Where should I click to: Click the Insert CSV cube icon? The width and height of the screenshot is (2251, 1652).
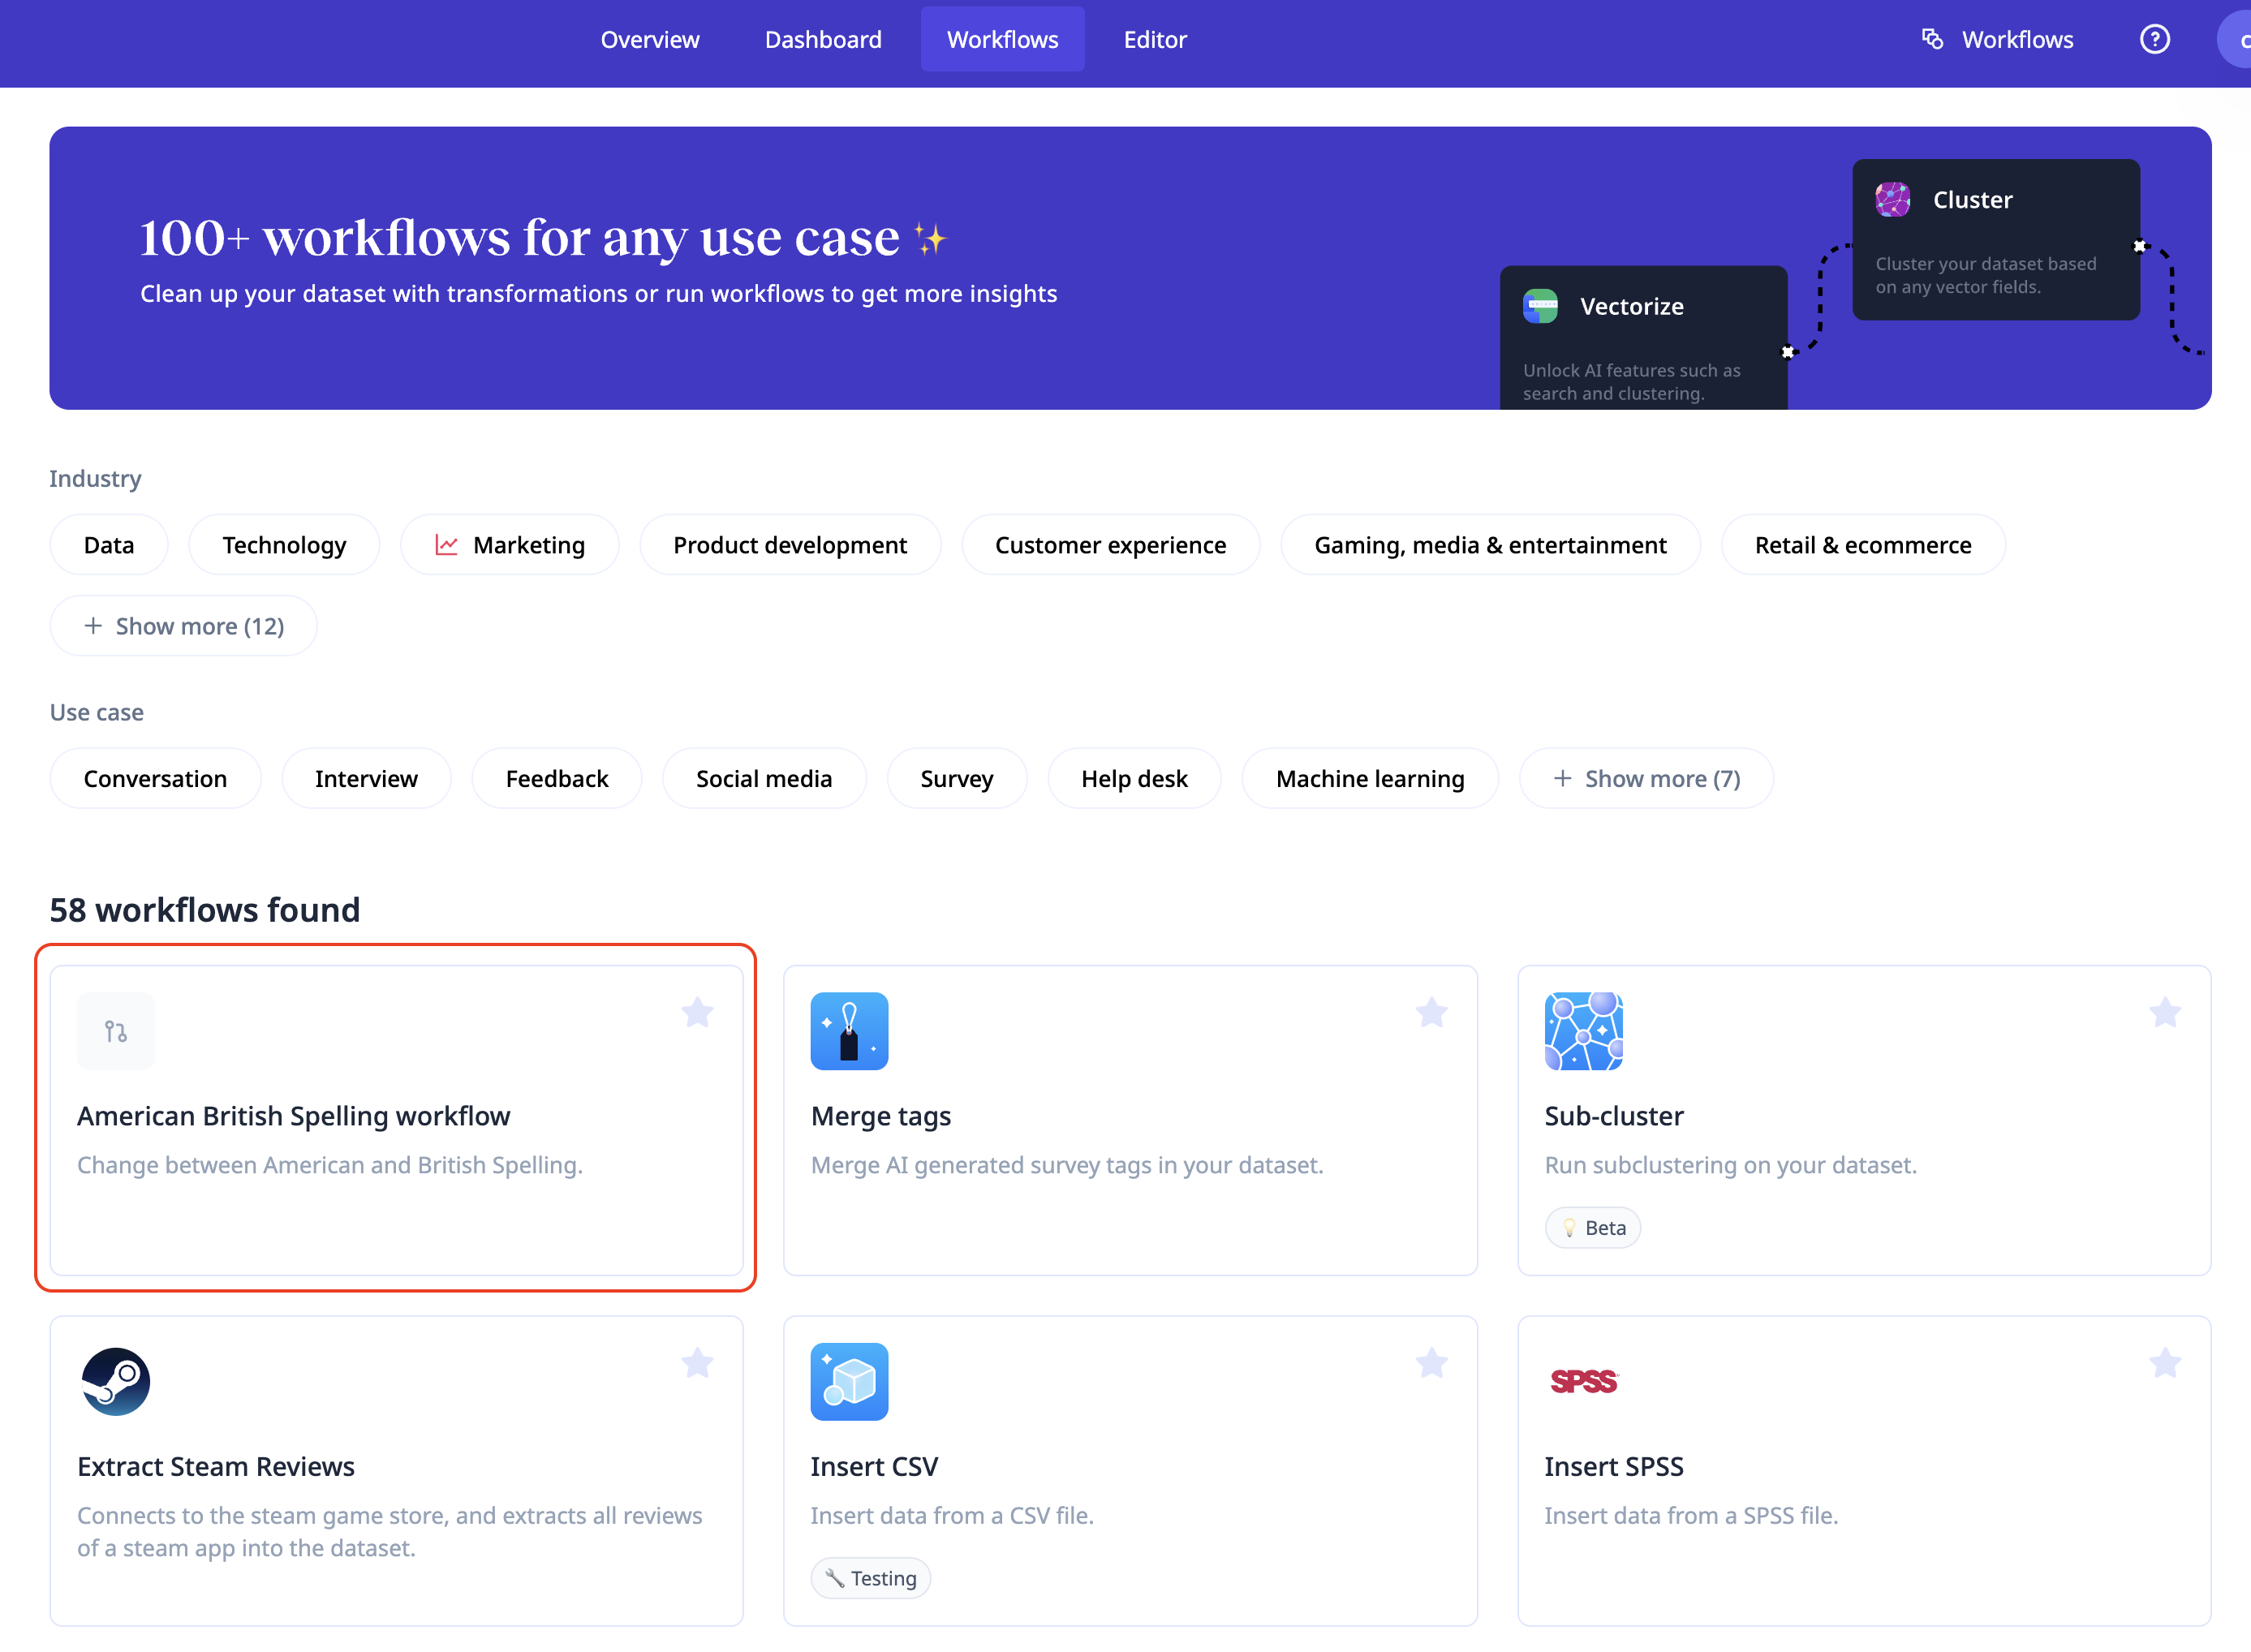[x=849, y=1381]
